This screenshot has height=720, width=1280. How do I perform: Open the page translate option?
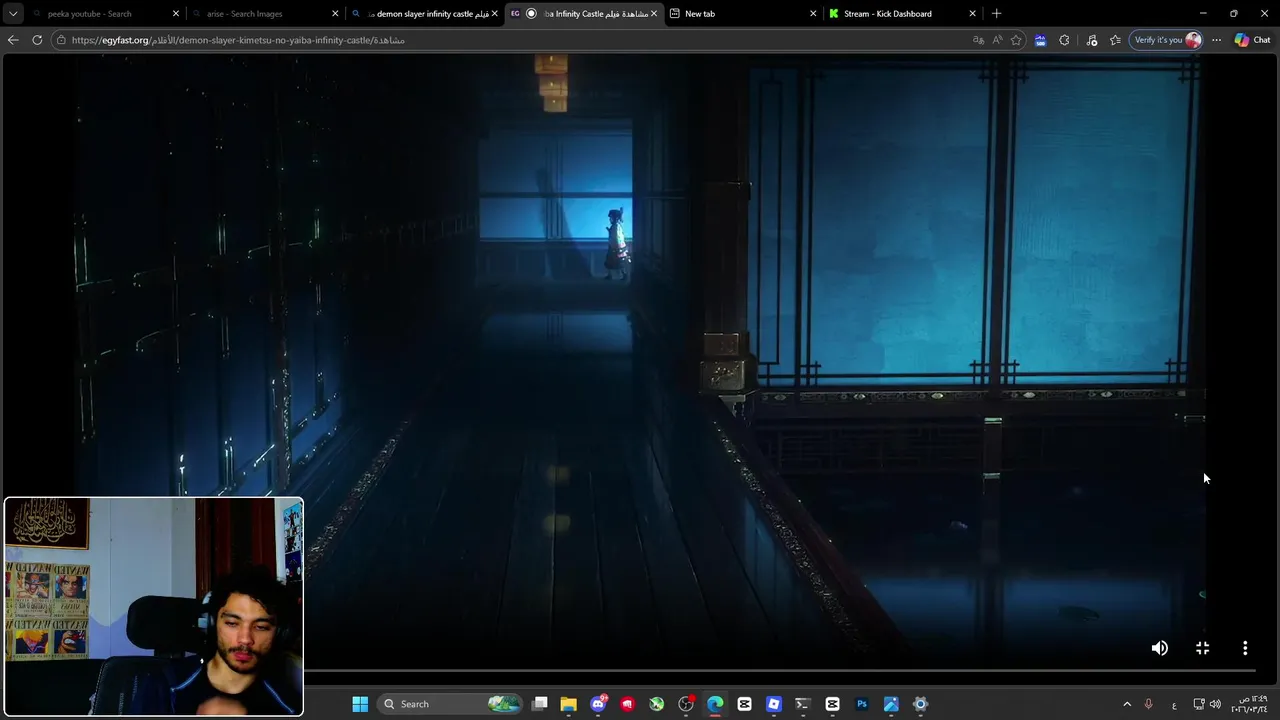click(978, 40)
